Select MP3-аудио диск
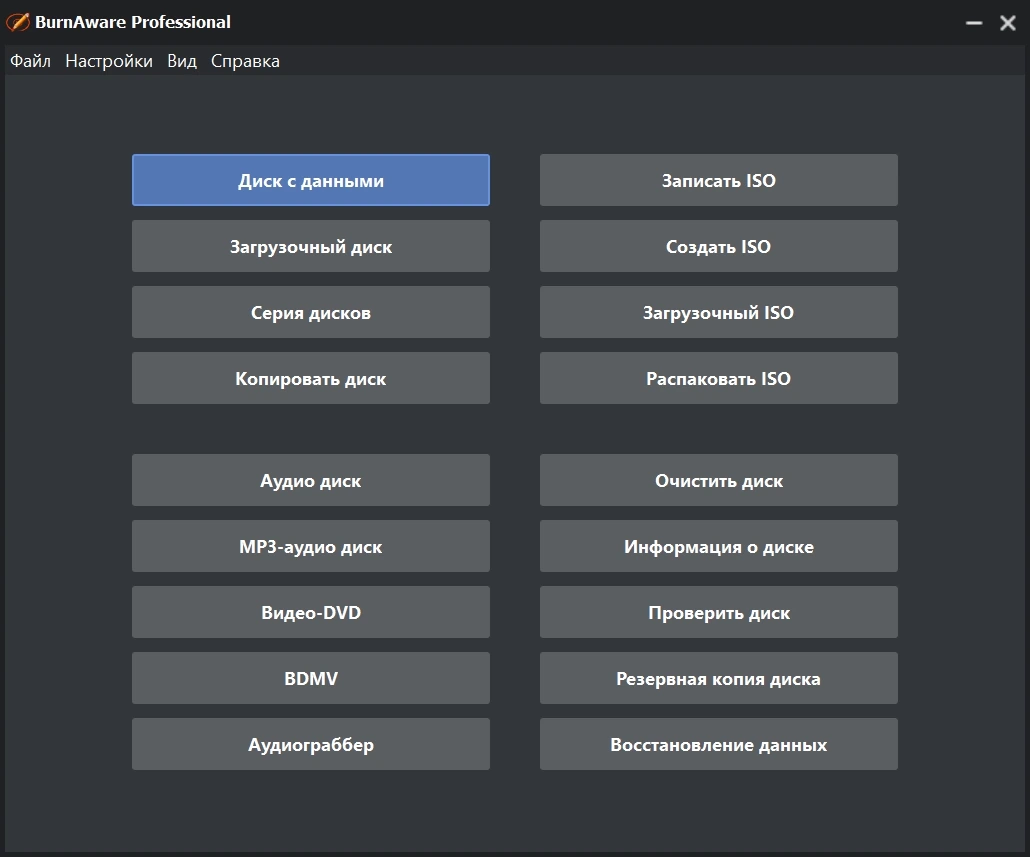1030x857 pixels. pyautogui.click(x=311, y=546)
